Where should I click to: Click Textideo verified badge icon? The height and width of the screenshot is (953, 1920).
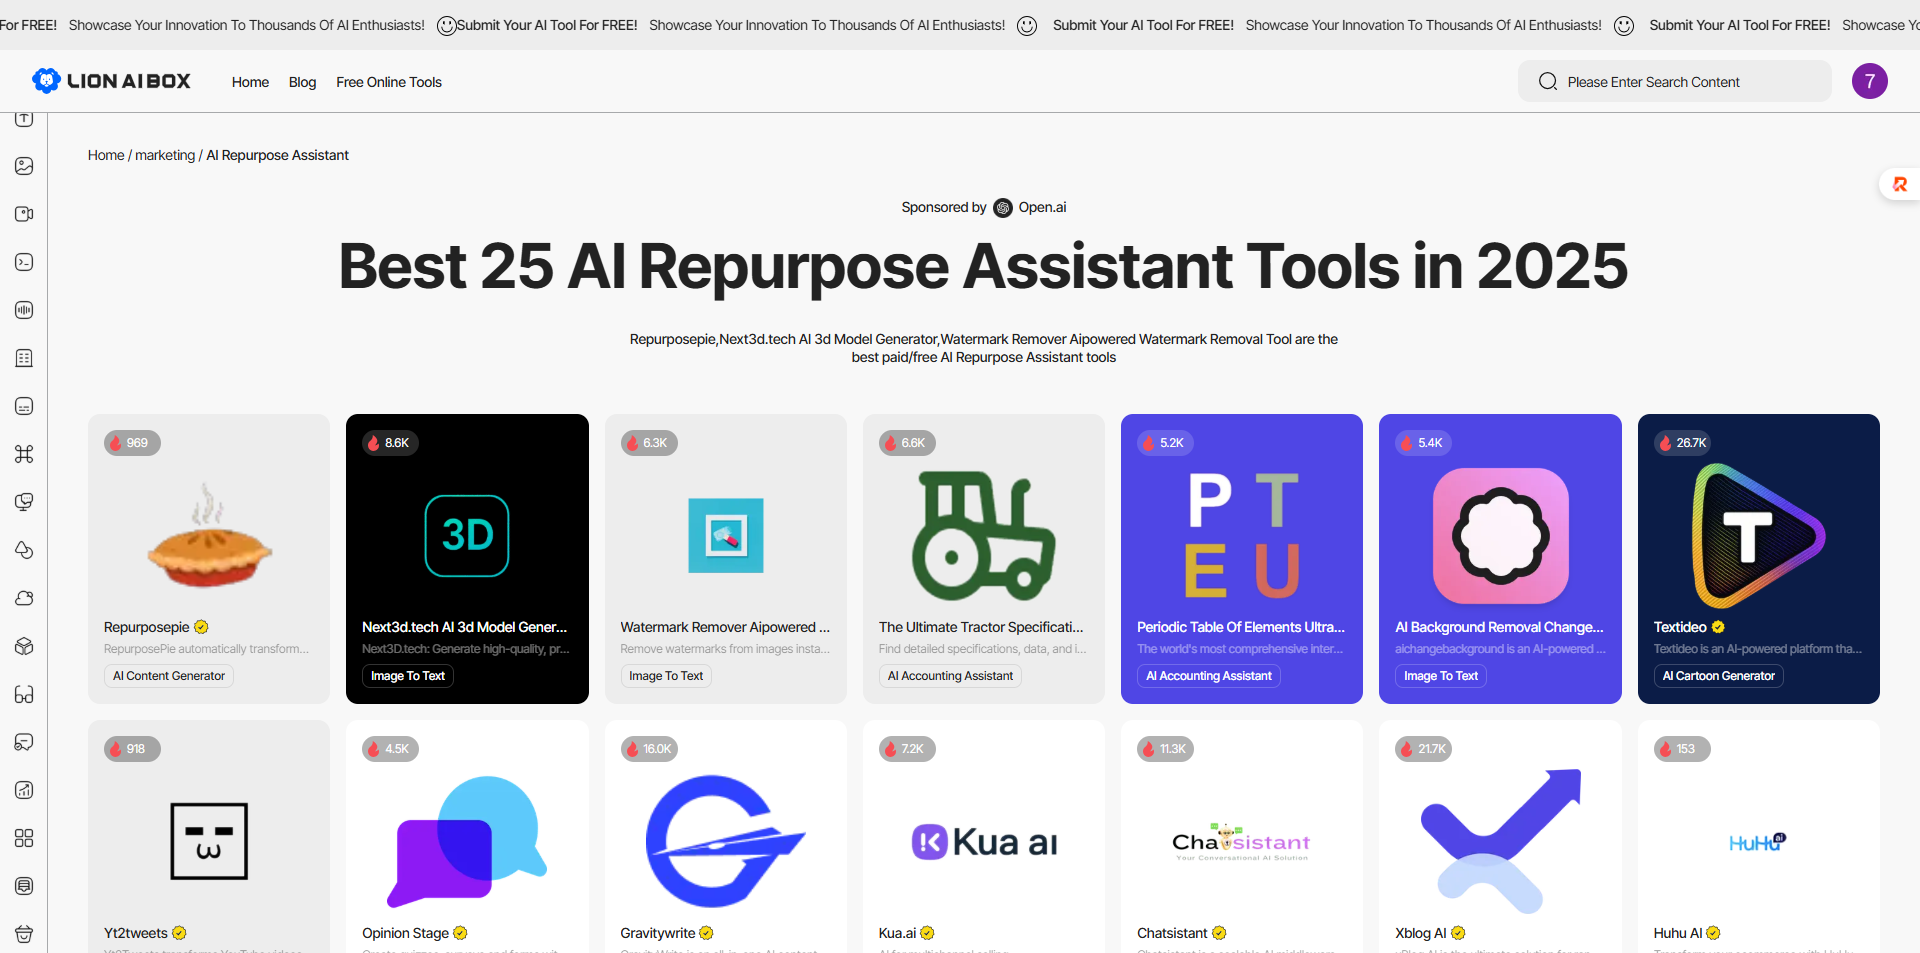(x=1718, y=627)
